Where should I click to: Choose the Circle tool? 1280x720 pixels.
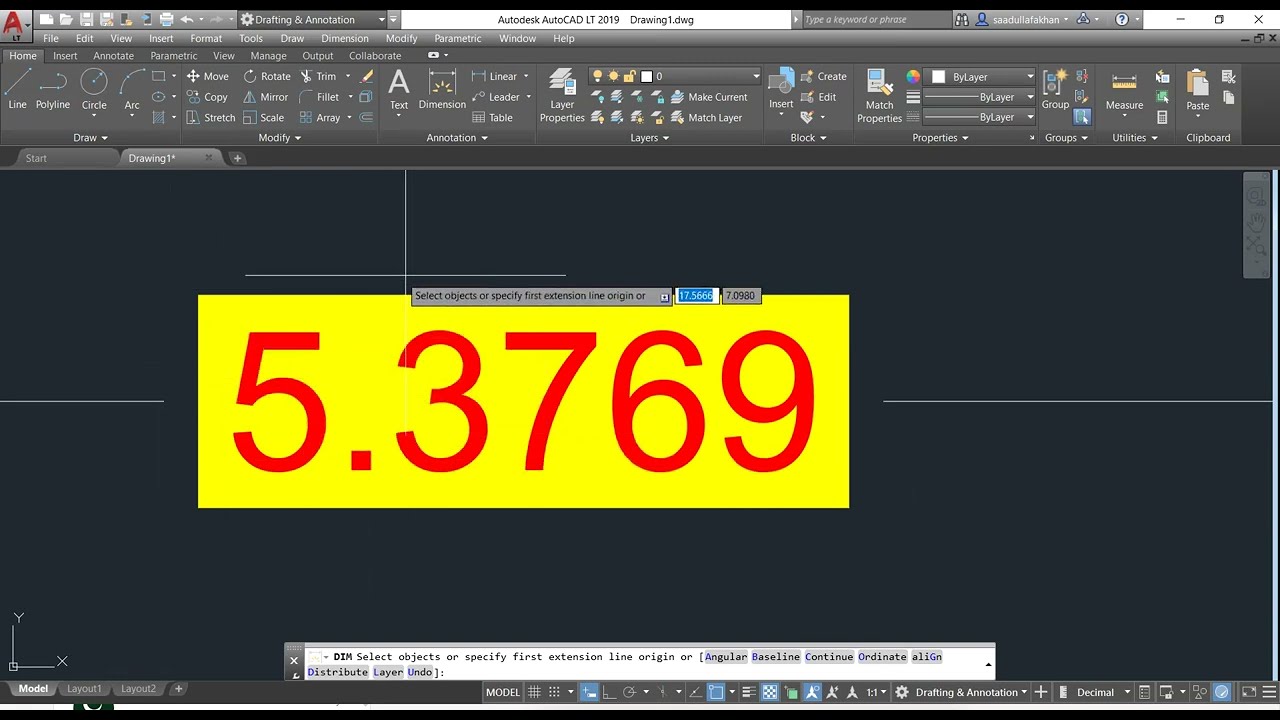point(94,90)
